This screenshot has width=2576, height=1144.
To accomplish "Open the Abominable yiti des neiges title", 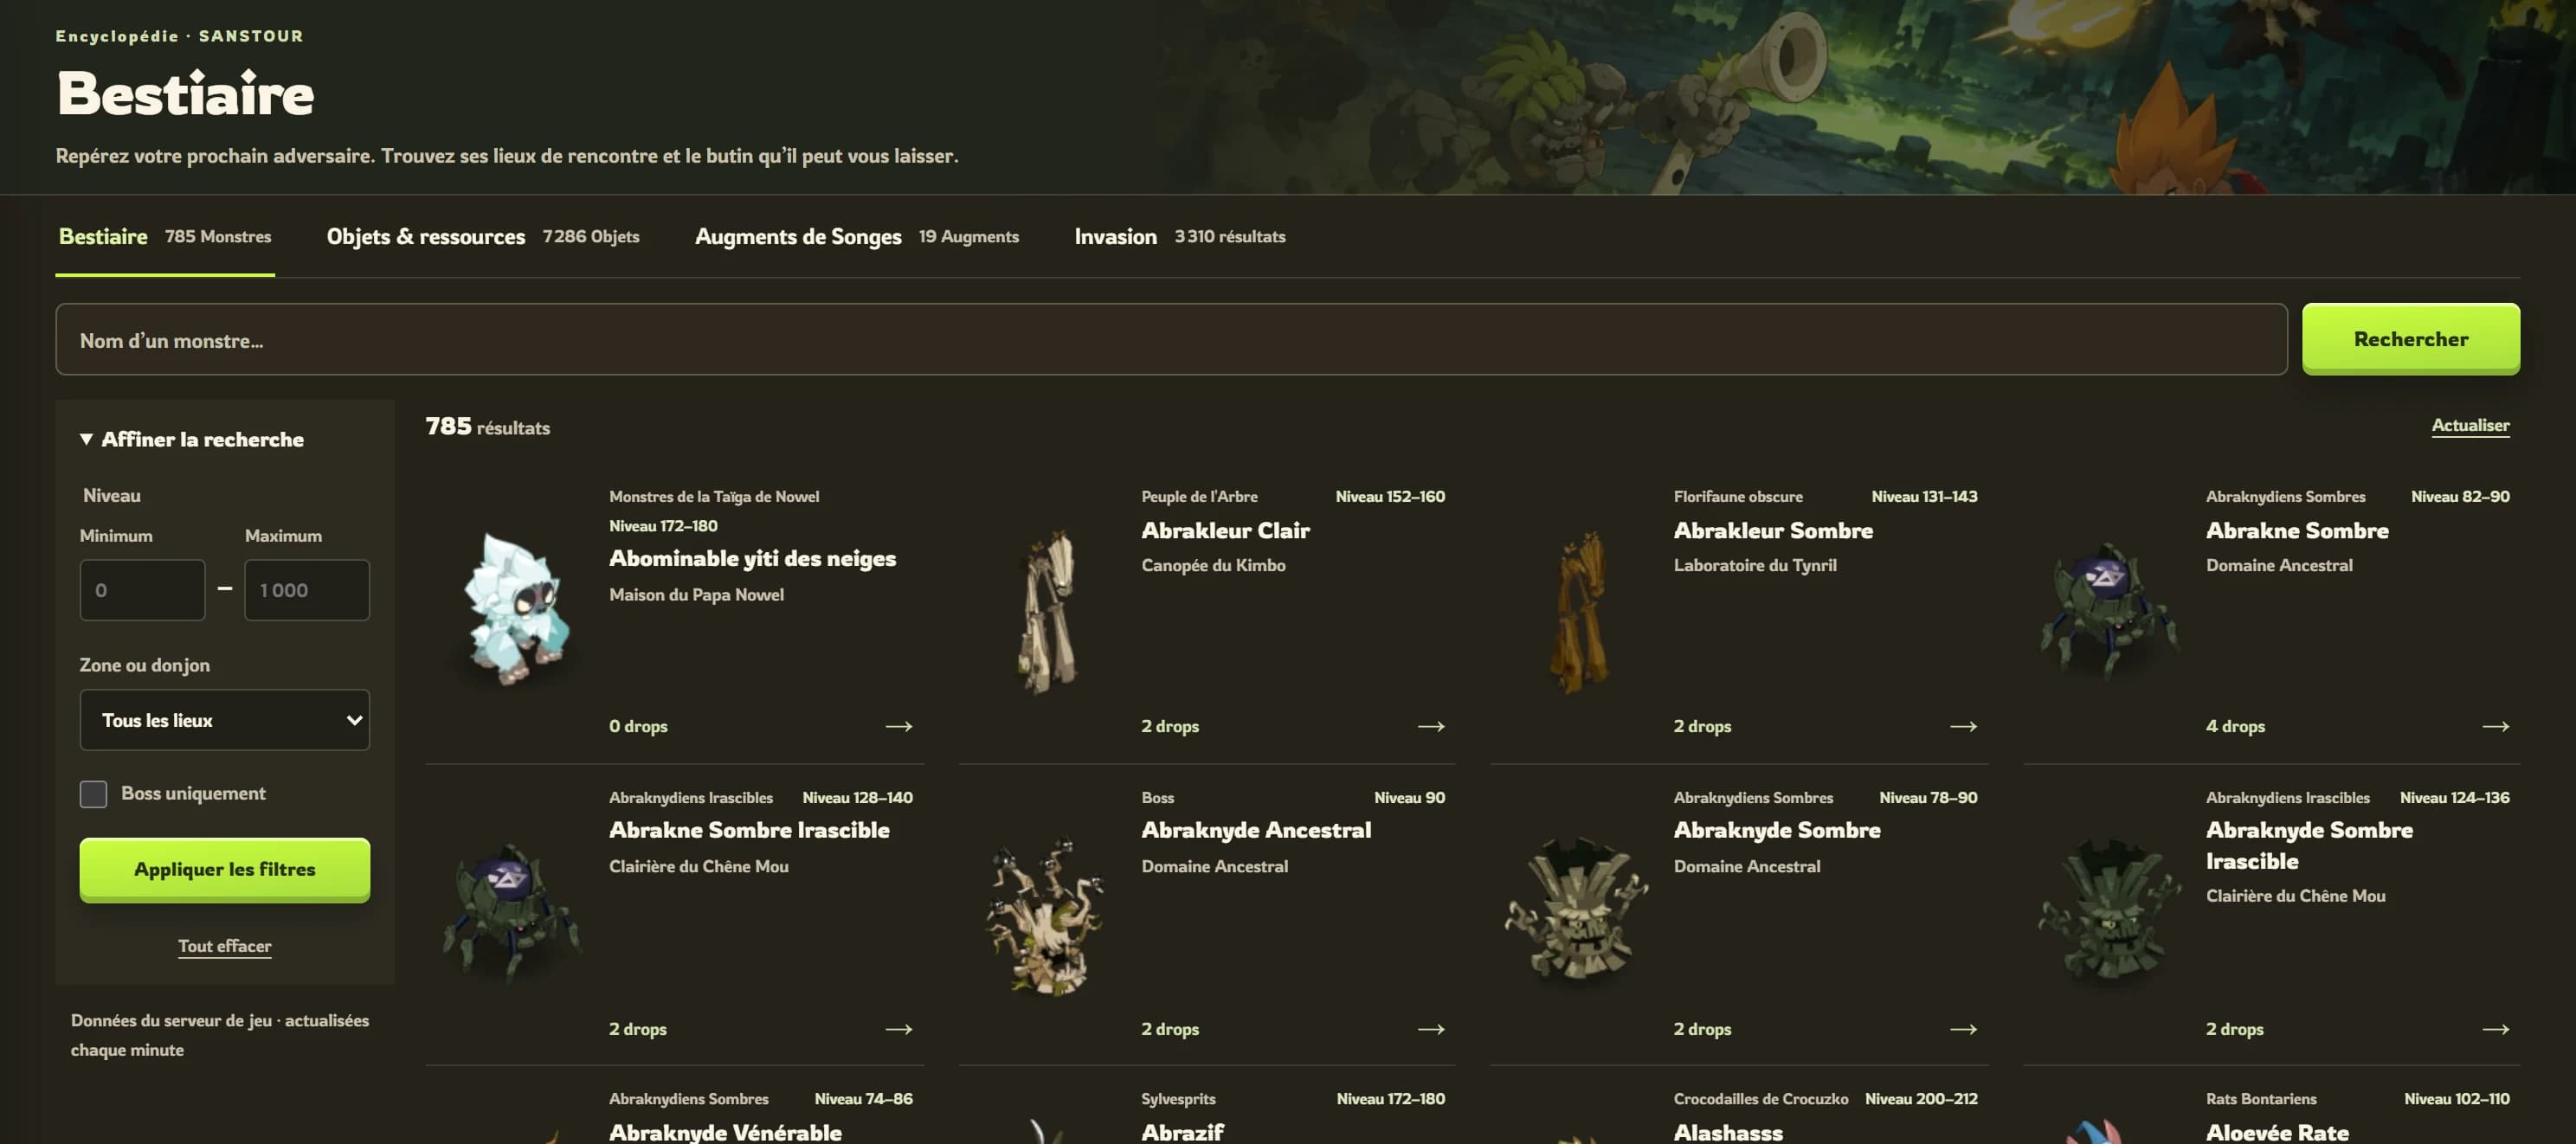I will point(753,559).
